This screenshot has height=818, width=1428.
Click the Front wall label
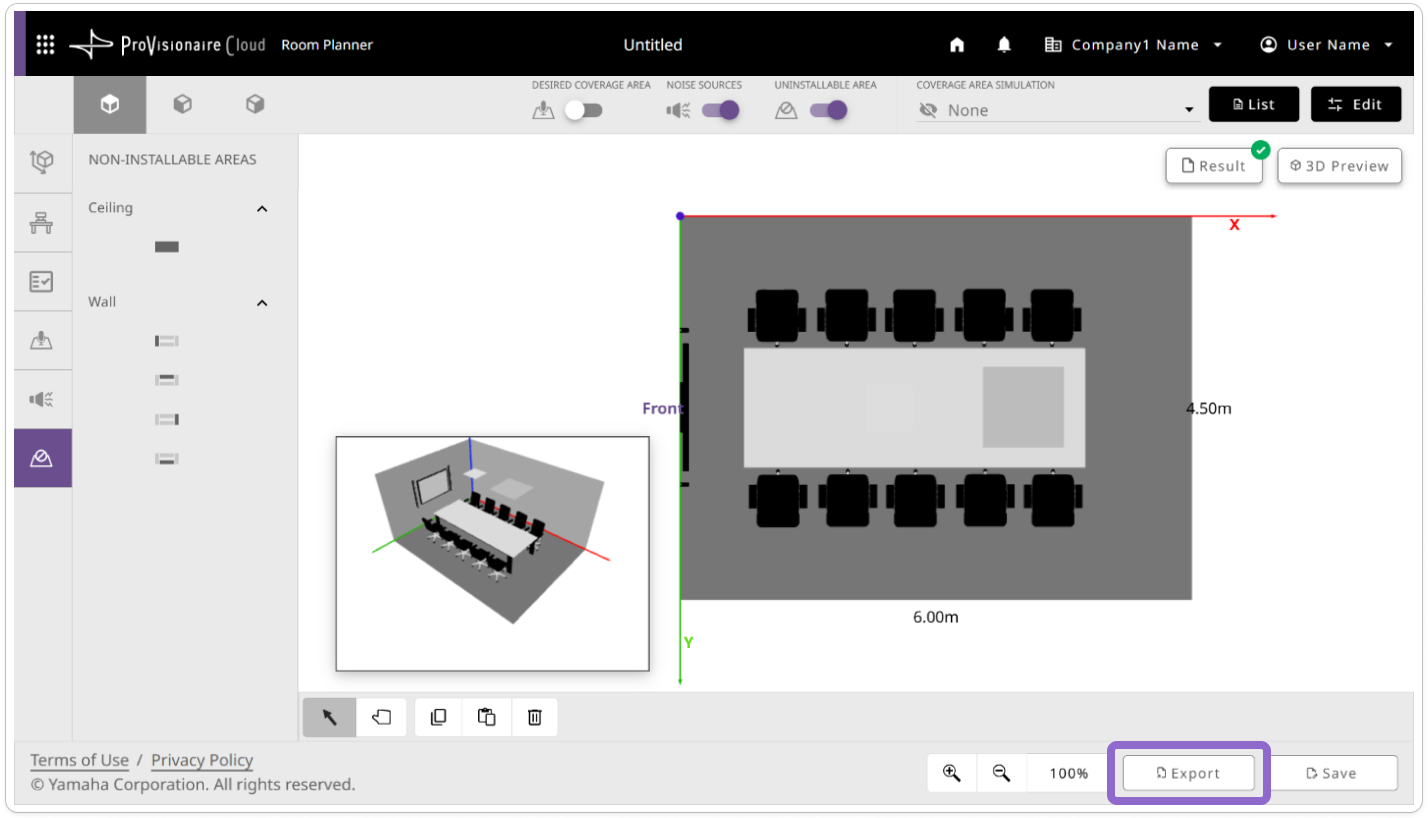pyautogui.click(x=662, y=408)
